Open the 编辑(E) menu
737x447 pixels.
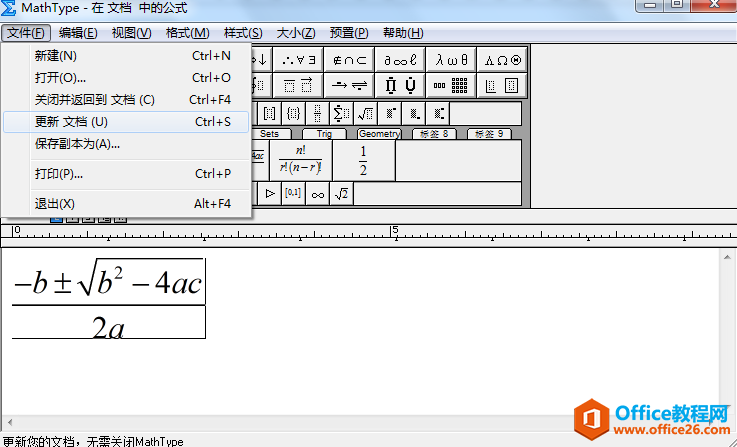(78, 33)
